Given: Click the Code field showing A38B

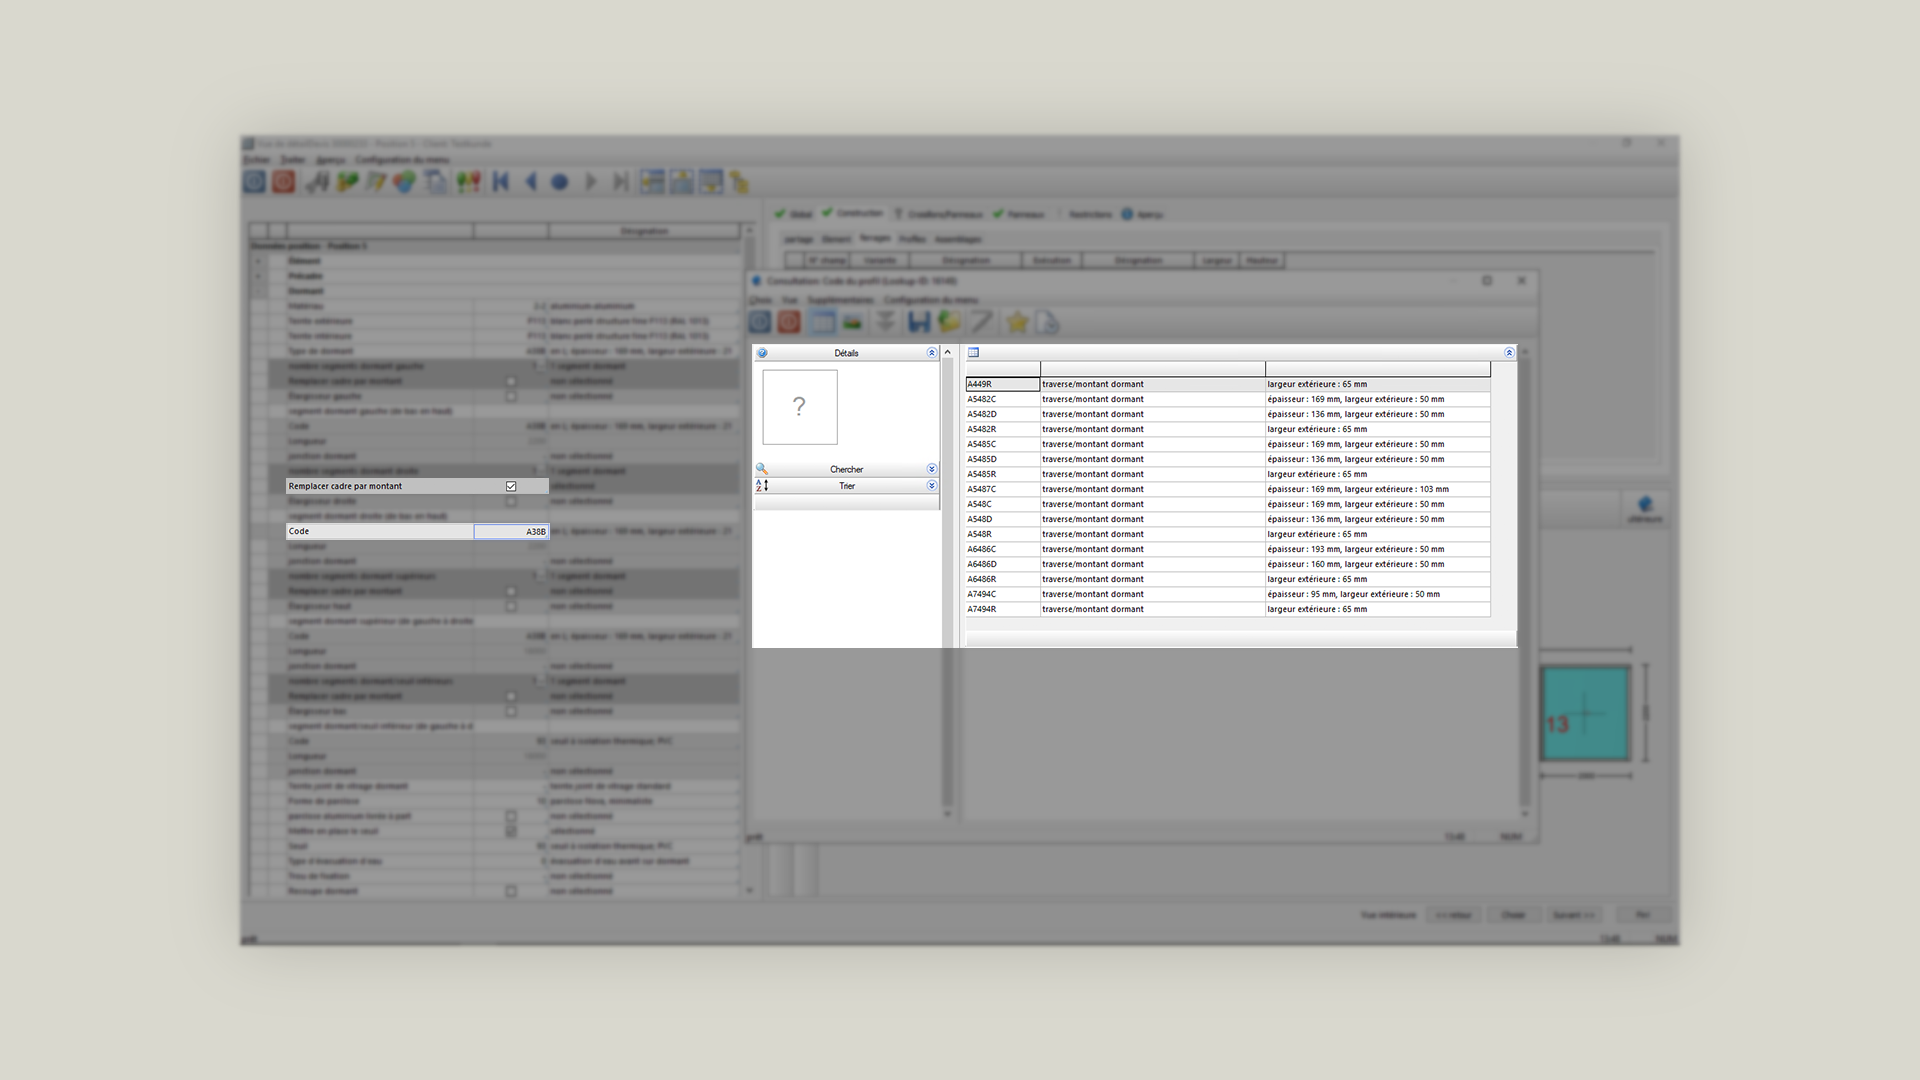Looking at the screenshot, I should click(511, 532).
